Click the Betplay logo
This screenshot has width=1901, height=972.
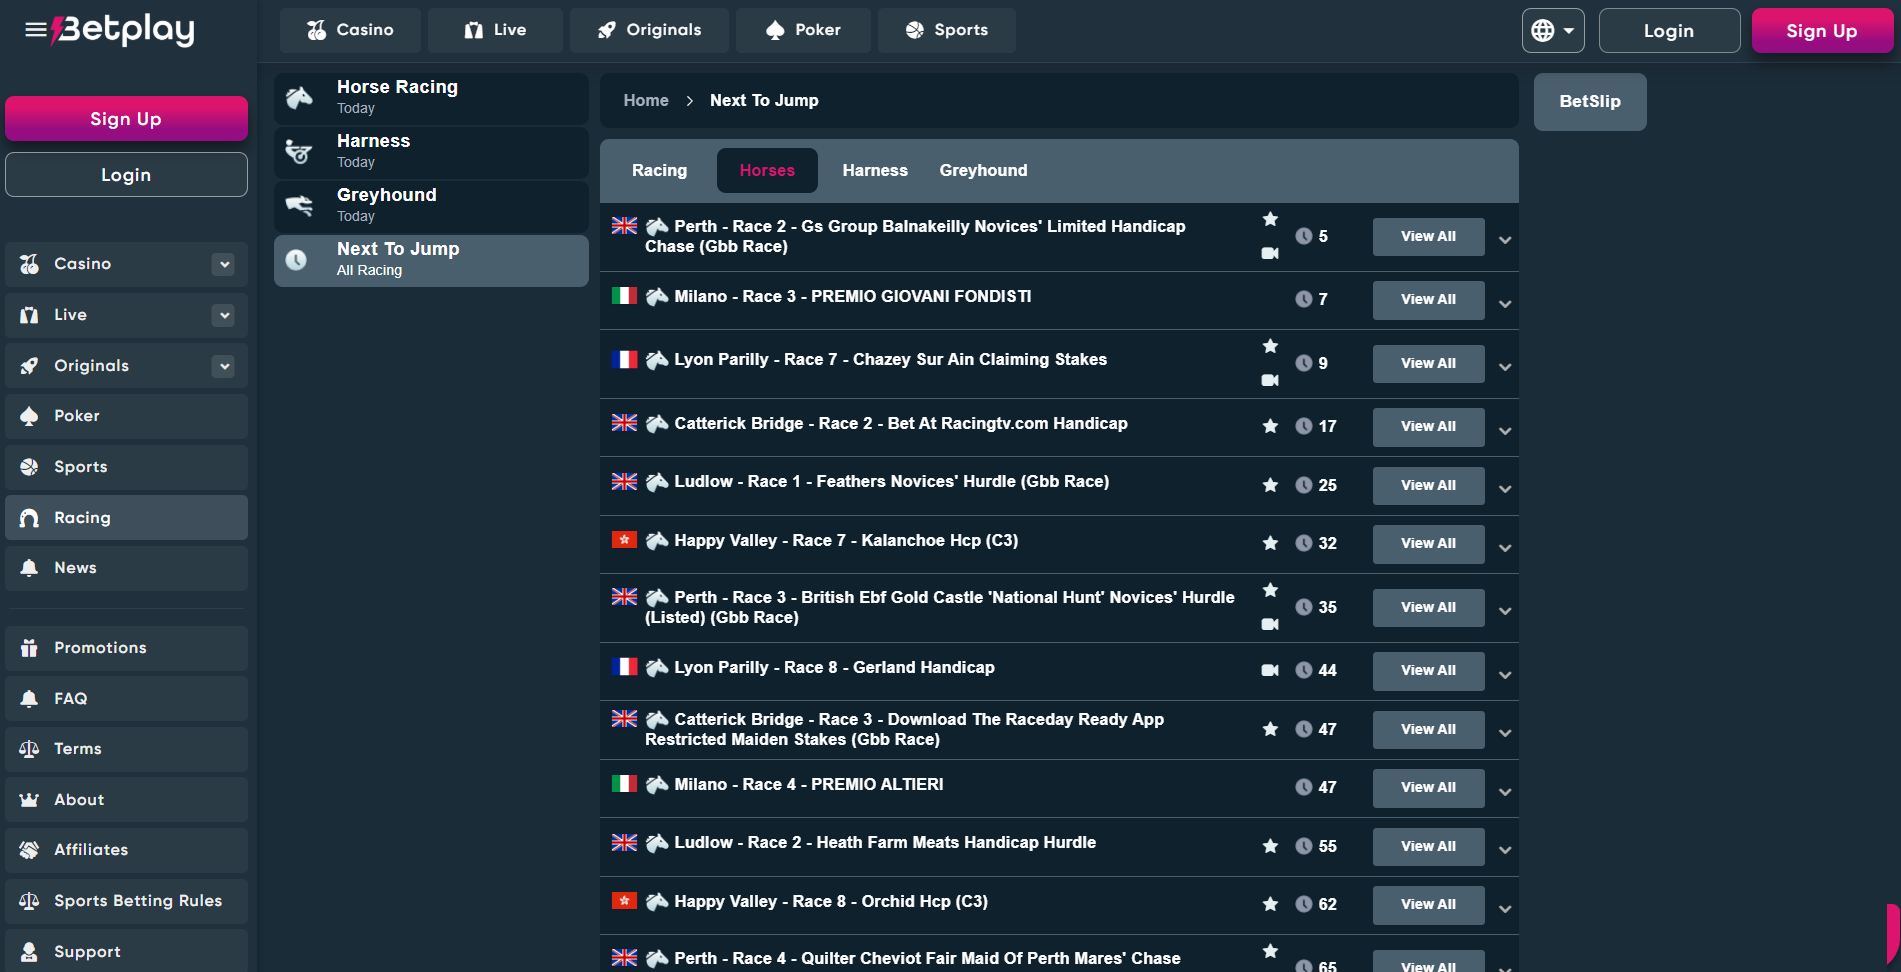point(123,30)
